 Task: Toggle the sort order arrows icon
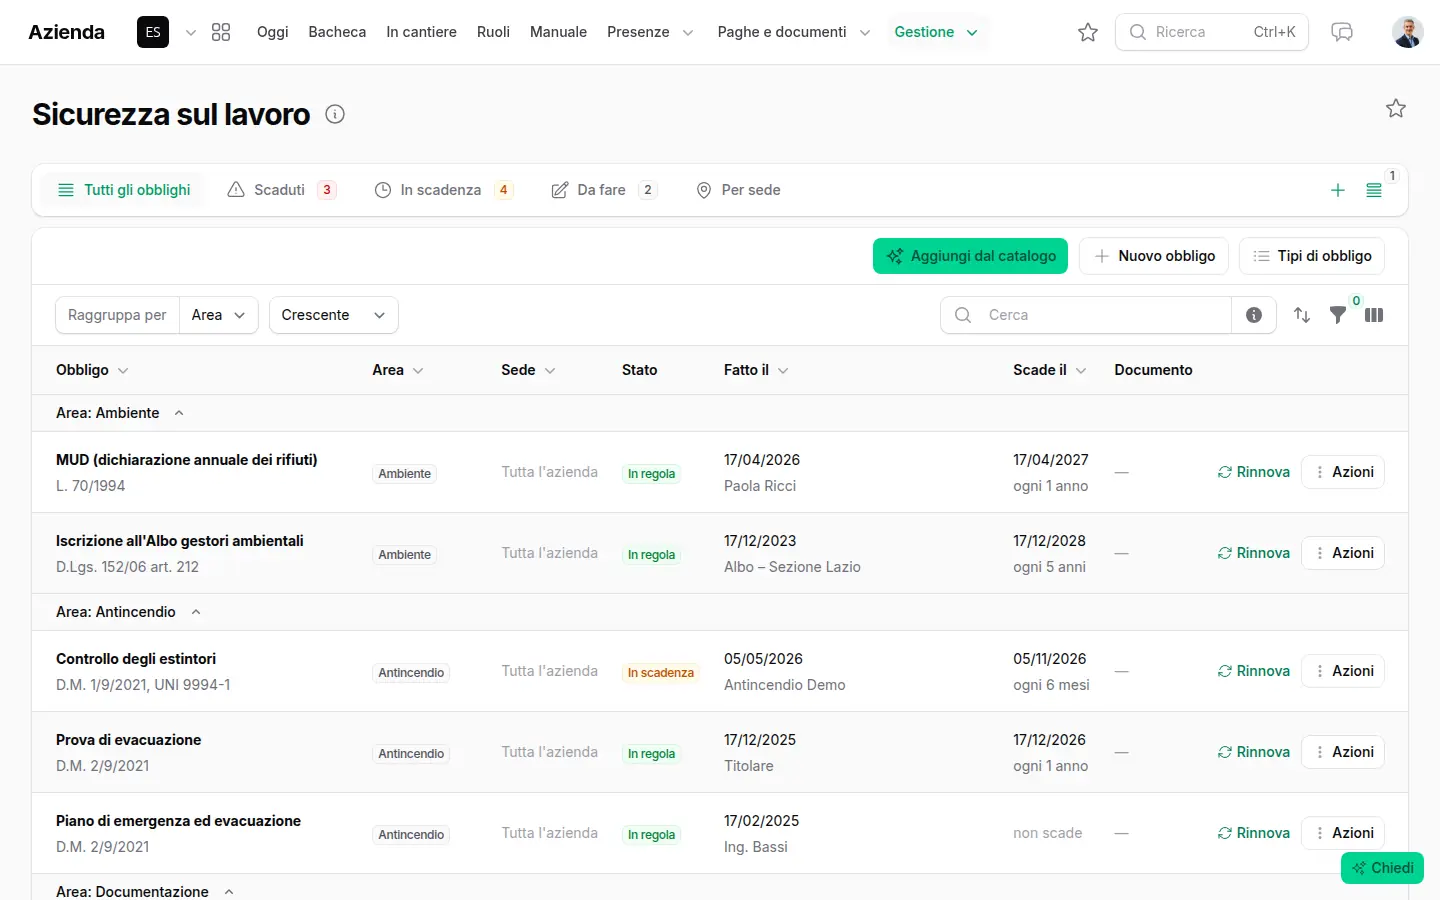pyautogui.click(x=1302, y=315)
